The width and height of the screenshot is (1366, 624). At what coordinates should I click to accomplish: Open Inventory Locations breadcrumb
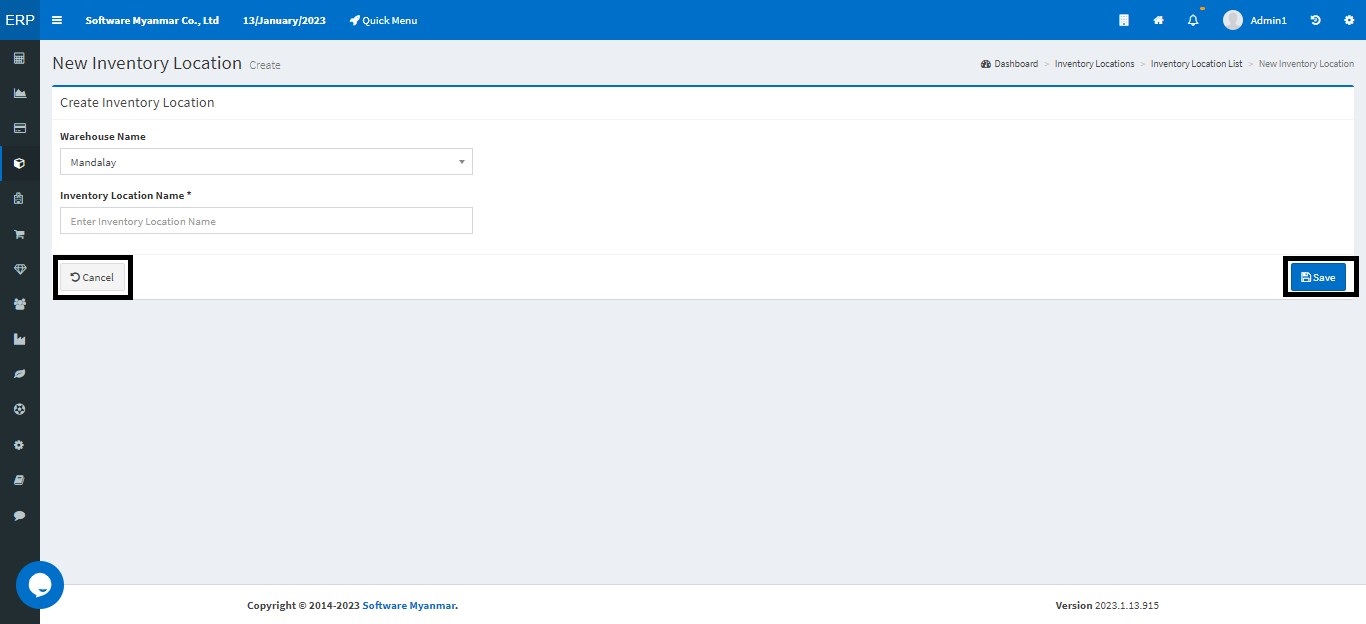1094,63
